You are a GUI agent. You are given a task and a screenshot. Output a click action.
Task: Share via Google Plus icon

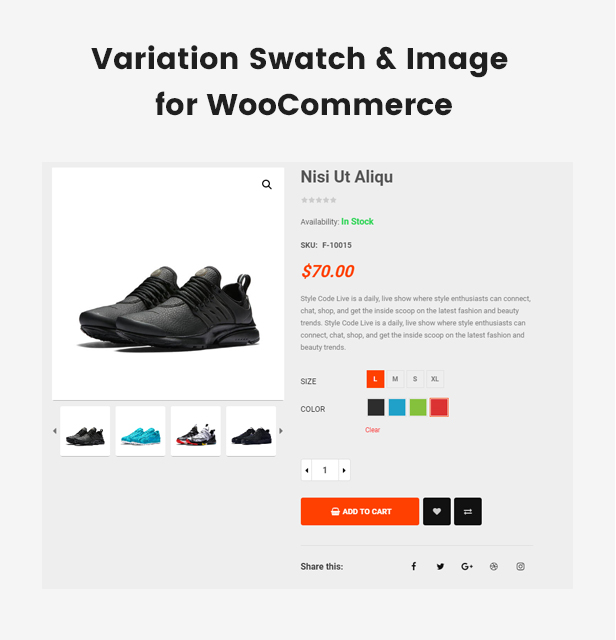tap(467, 567)
